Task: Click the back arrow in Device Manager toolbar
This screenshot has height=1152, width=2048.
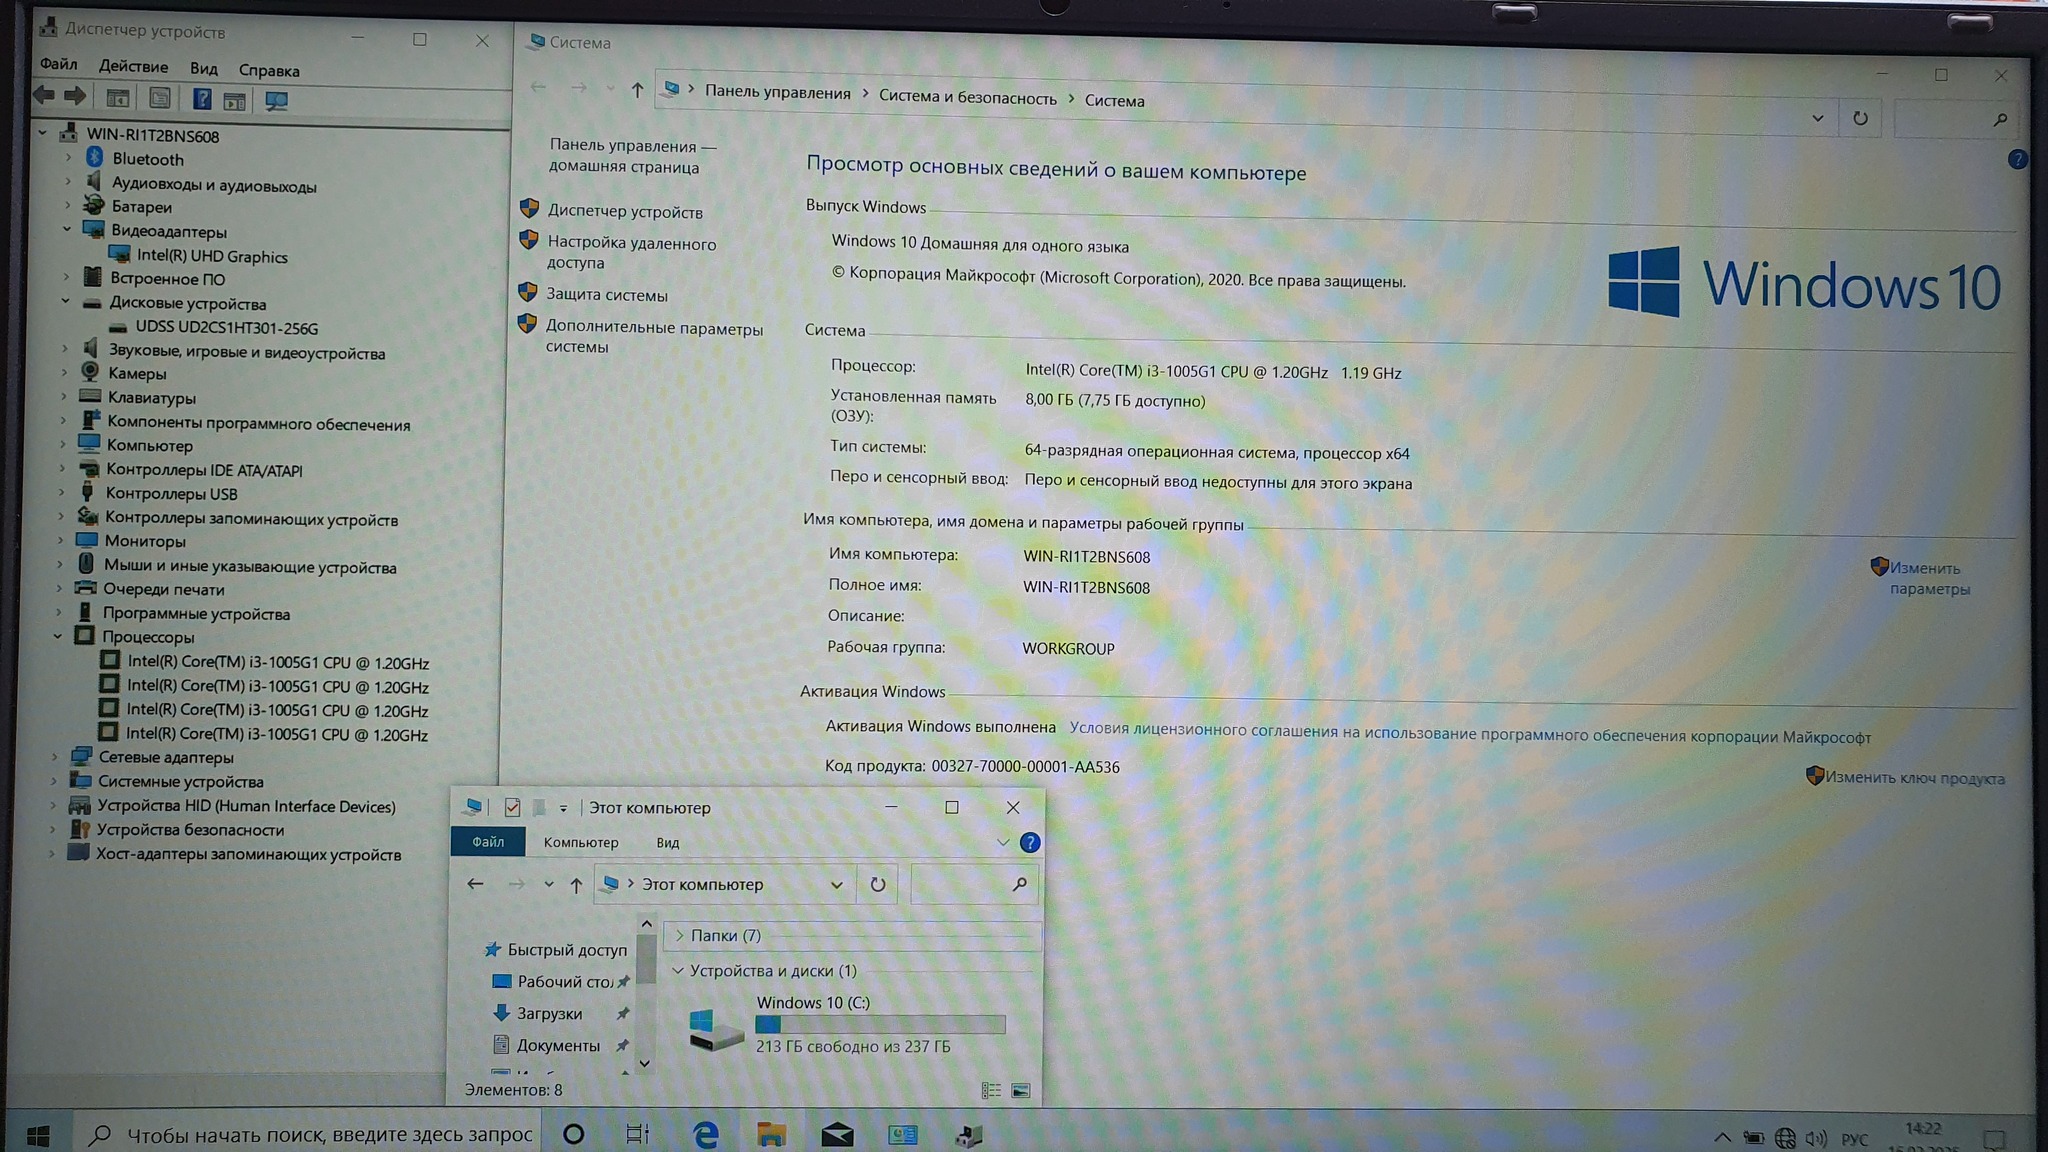Action: pyautogui.click(x=44, y=96)
